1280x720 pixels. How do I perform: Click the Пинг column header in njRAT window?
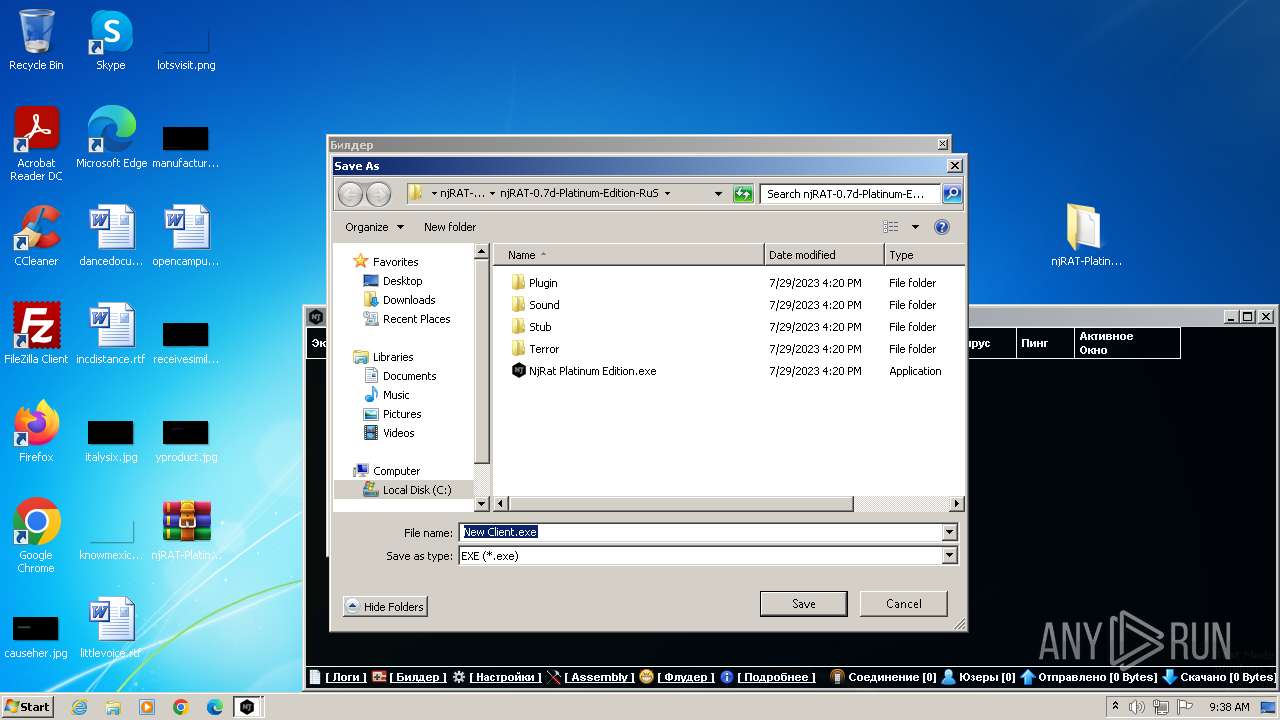point(1045,343)
